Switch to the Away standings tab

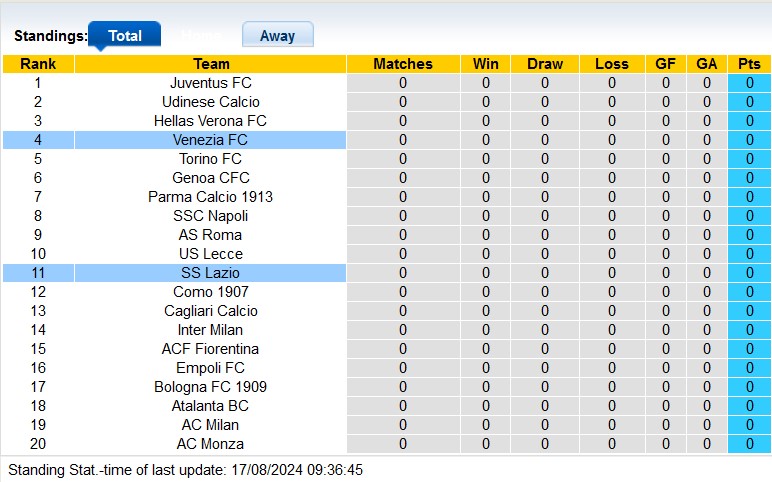(x=277, y=35)
